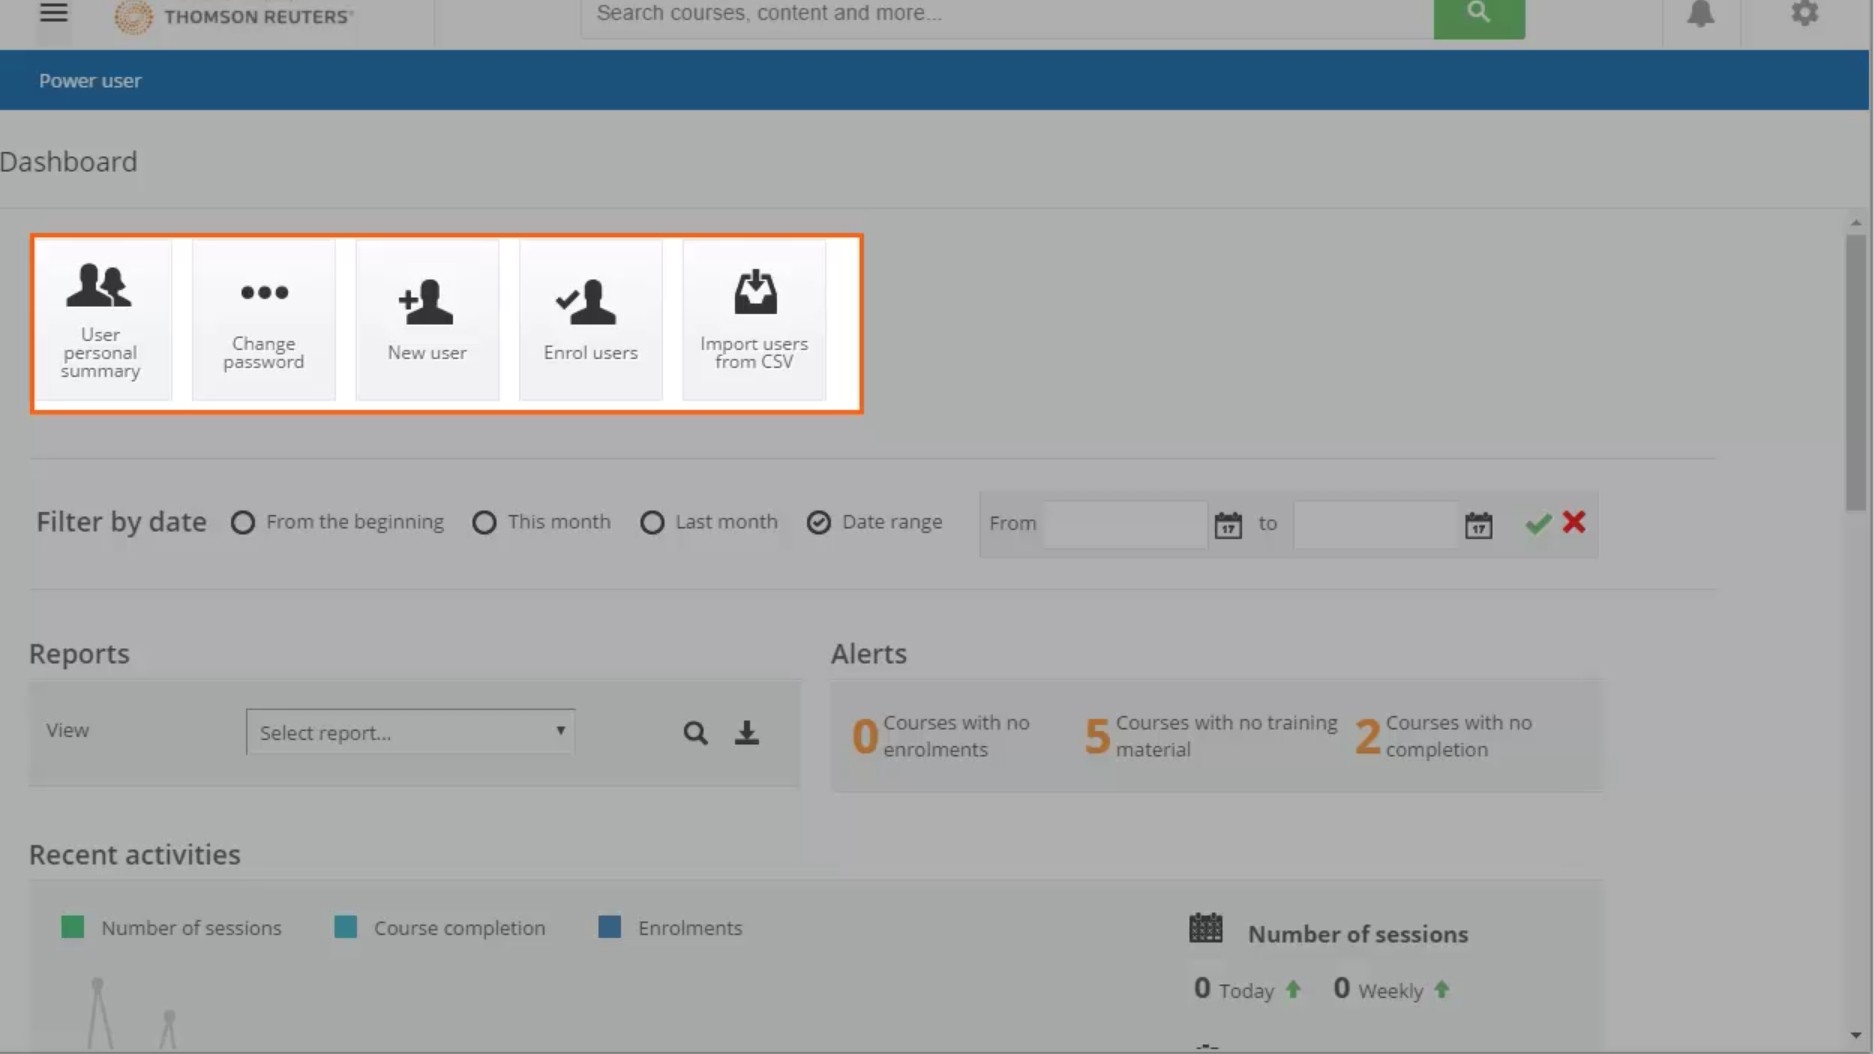The width and height of the screenshot is (1874, 1054).
Task: Create a New user
Action: [x=427, y=320]
